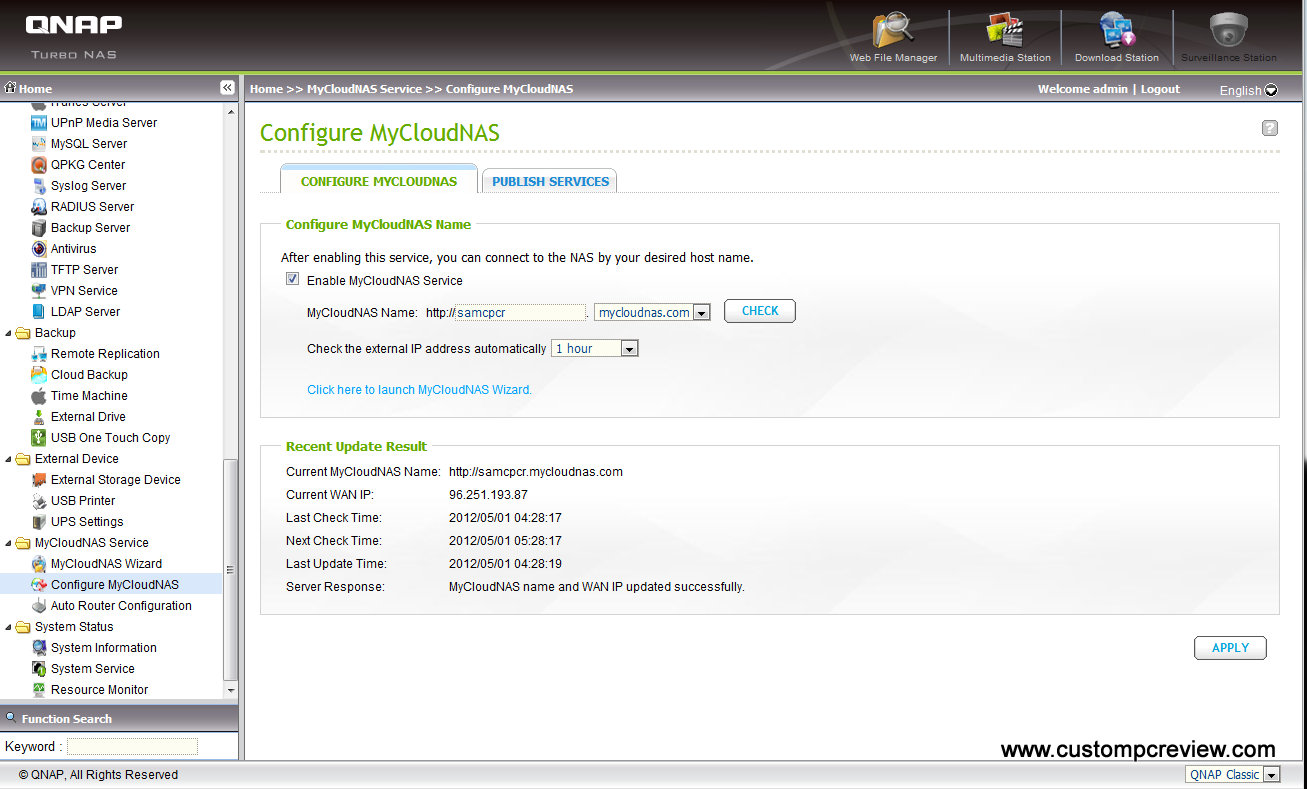Switch to Publish Services tab
The image size is (1307, 789).
tap(550, 181)
